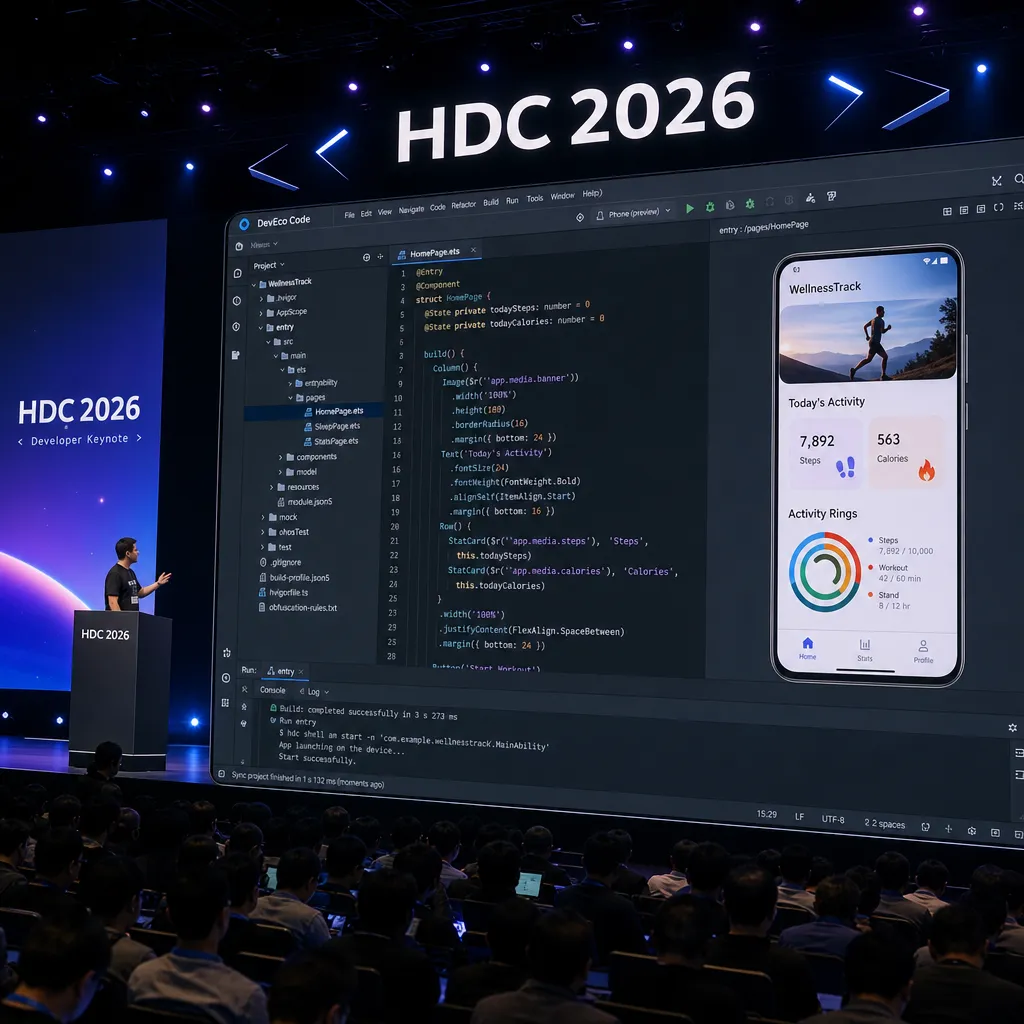Open hvigorfile.ts in the project tree
This screenshot has height=1024, width=1024.
click(283, 593)
